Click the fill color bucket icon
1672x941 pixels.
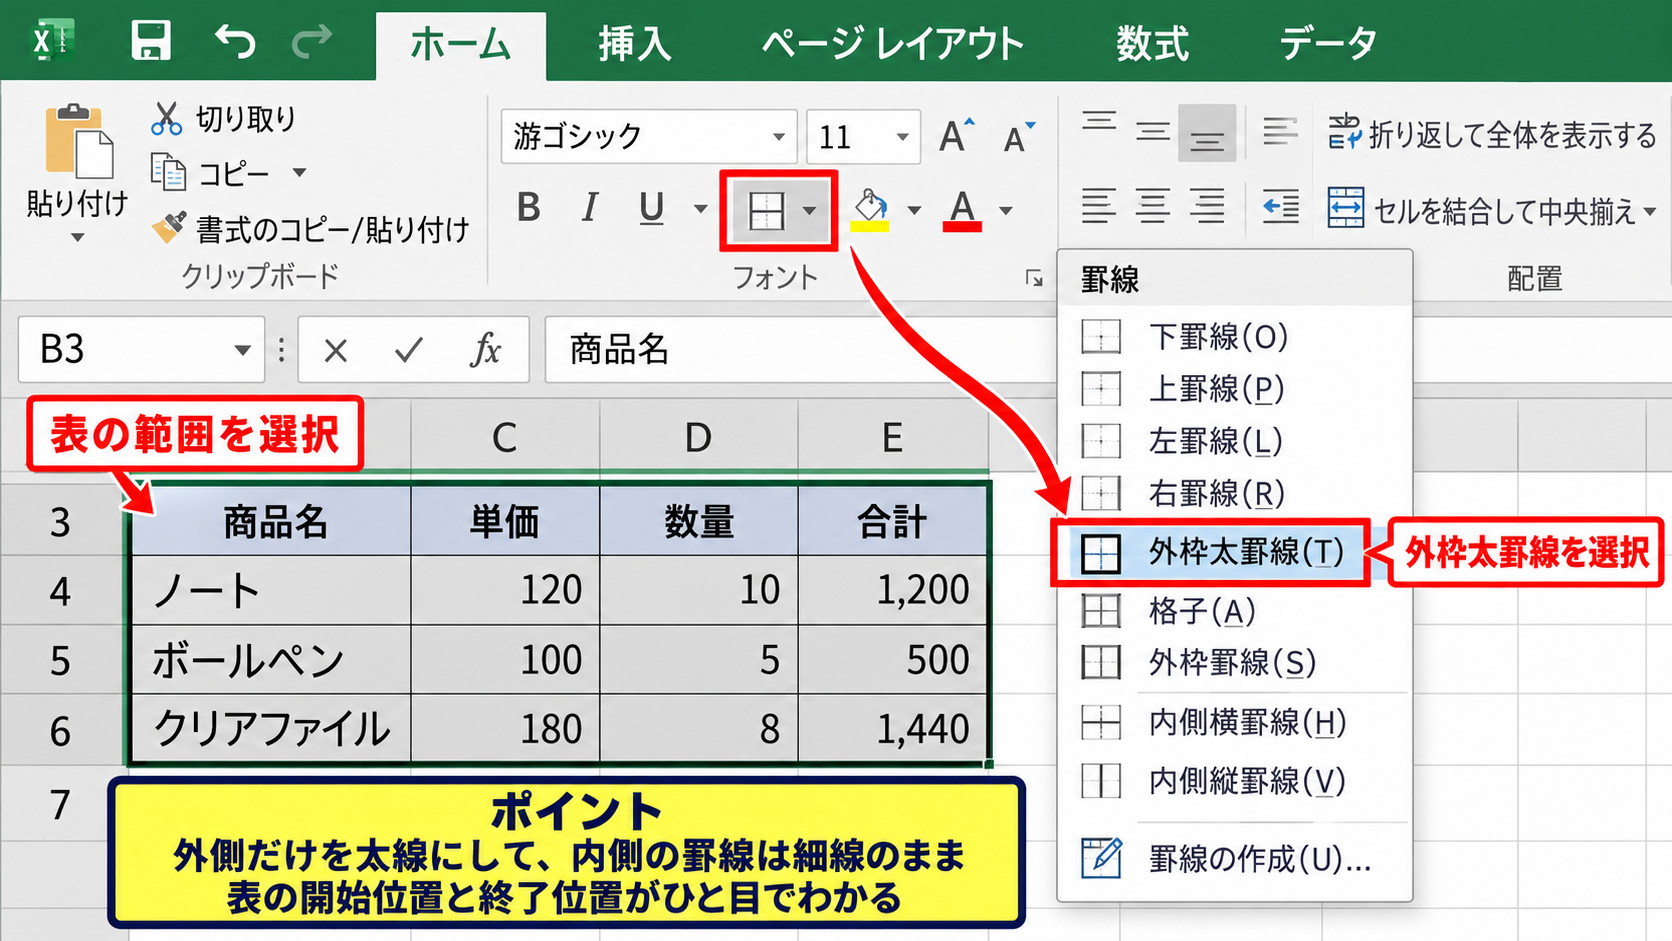tap(870, 209)
